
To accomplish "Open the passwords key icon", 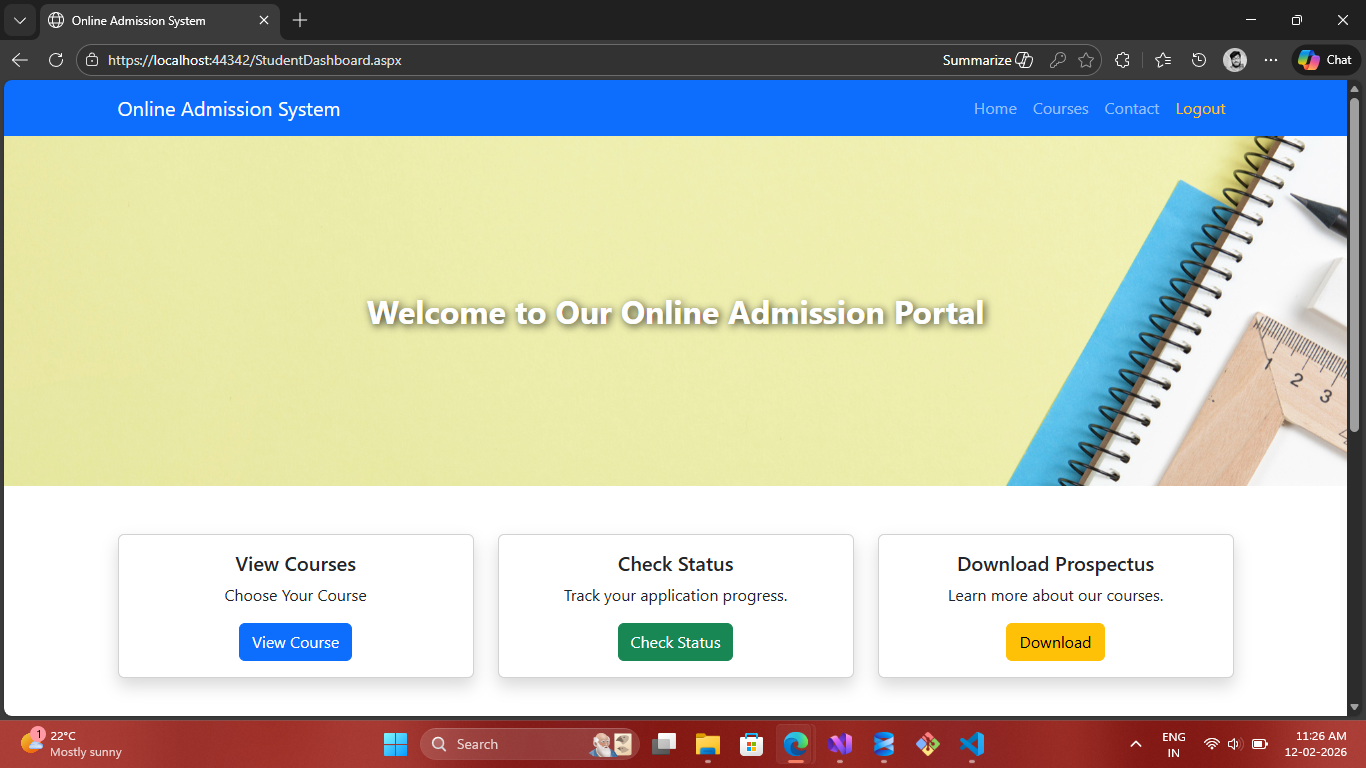I will pos(1057,60).
